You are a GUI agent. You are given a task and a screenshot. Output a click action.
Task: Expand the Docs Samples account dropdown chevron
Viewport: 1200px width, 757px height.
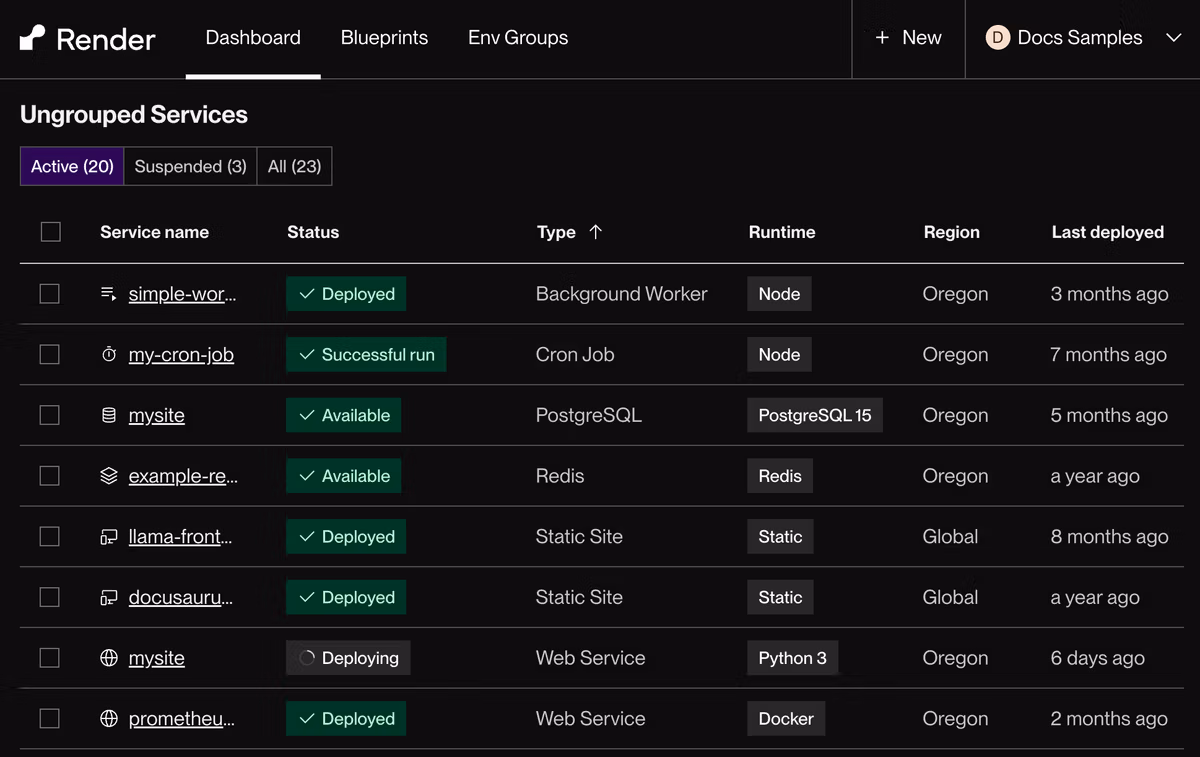click(1174, 38)
